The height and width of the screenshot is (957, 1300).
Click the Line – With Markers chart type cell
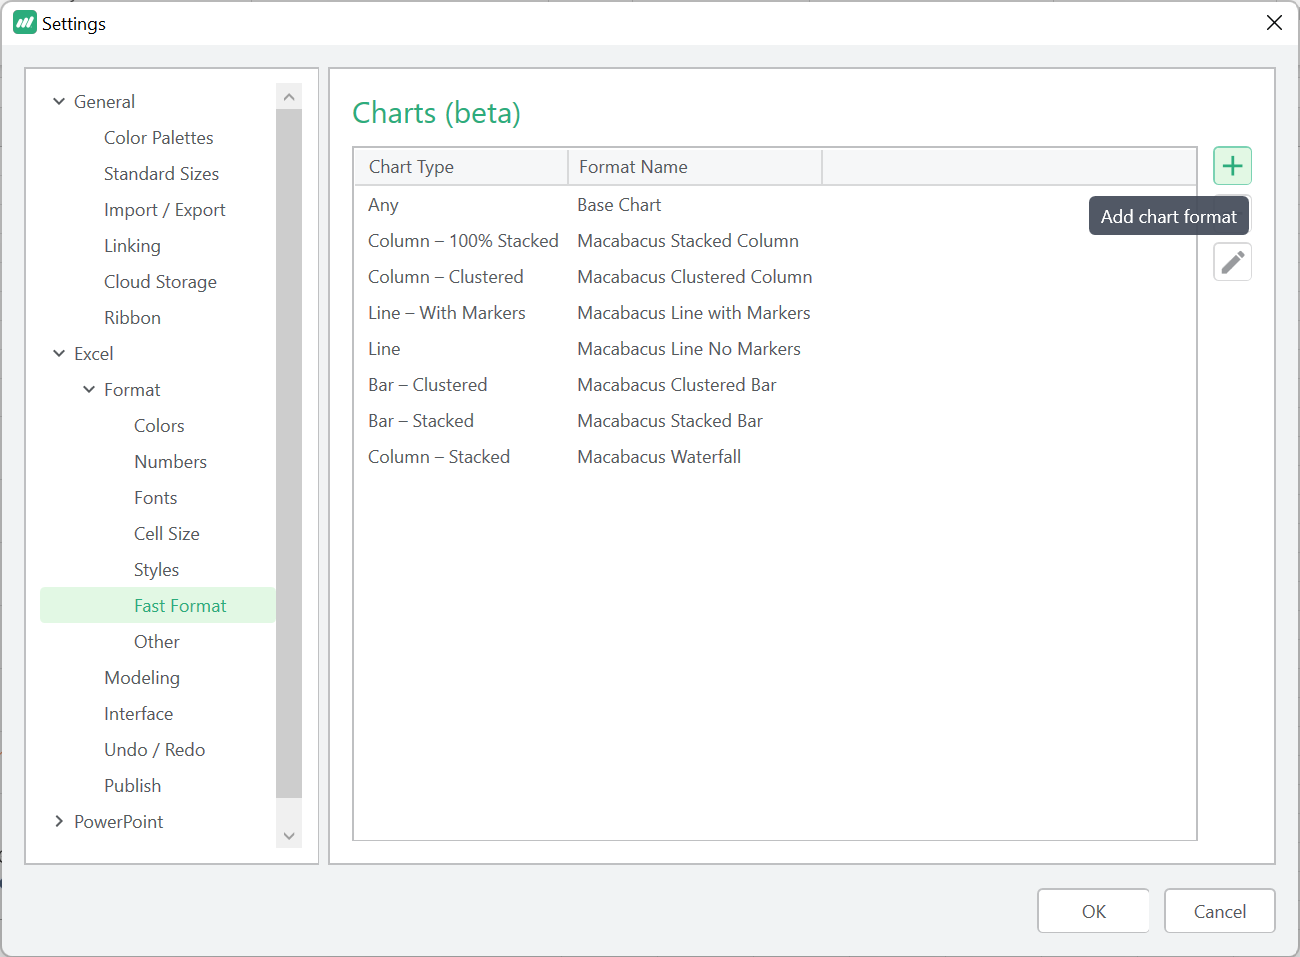click(x=446, y=313)
